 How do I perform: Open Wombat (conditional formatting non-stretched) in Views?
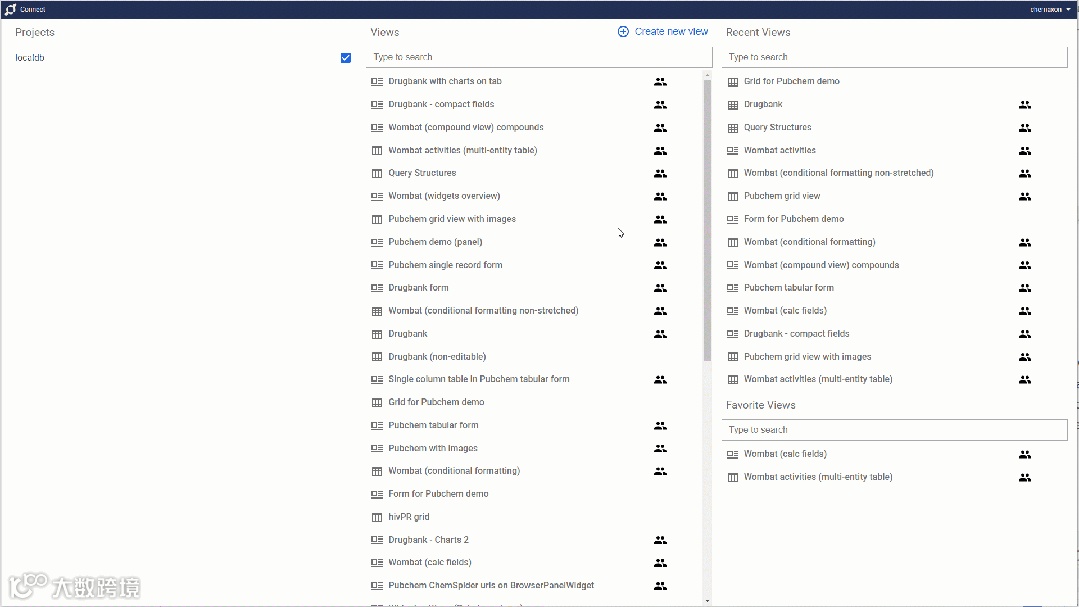tap(483, 311)
